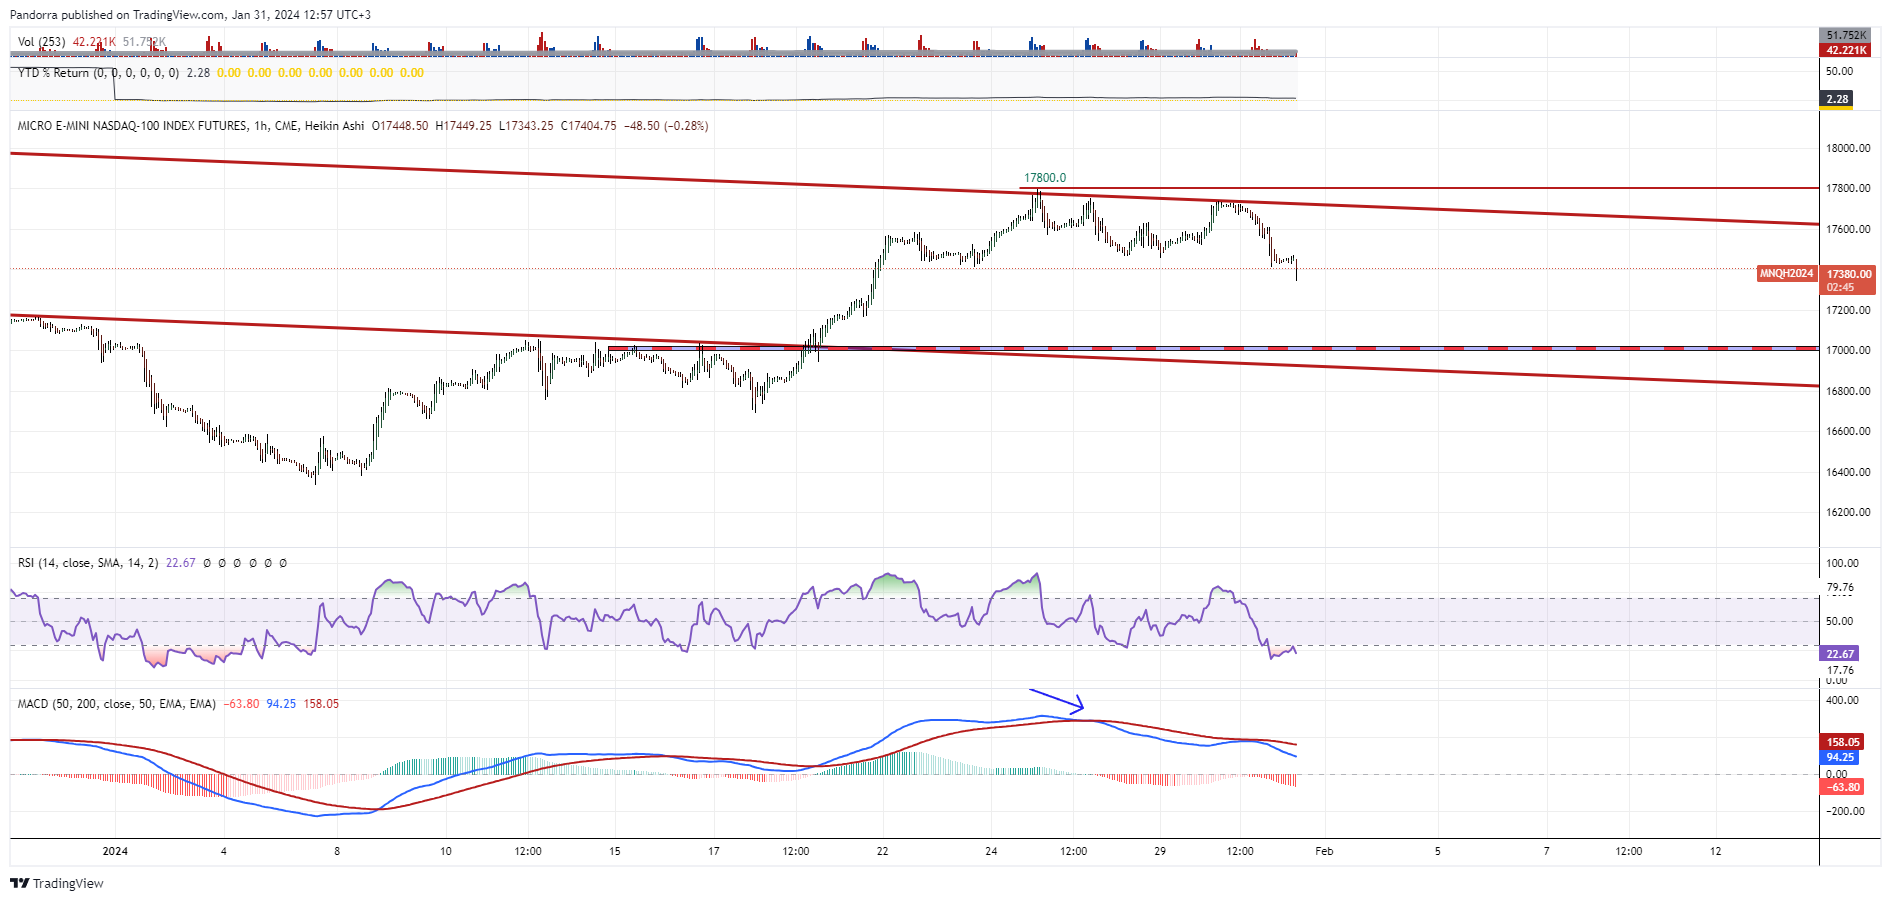
Task: Click the L17343.25 low value in the legend
Action: [526, 126]
